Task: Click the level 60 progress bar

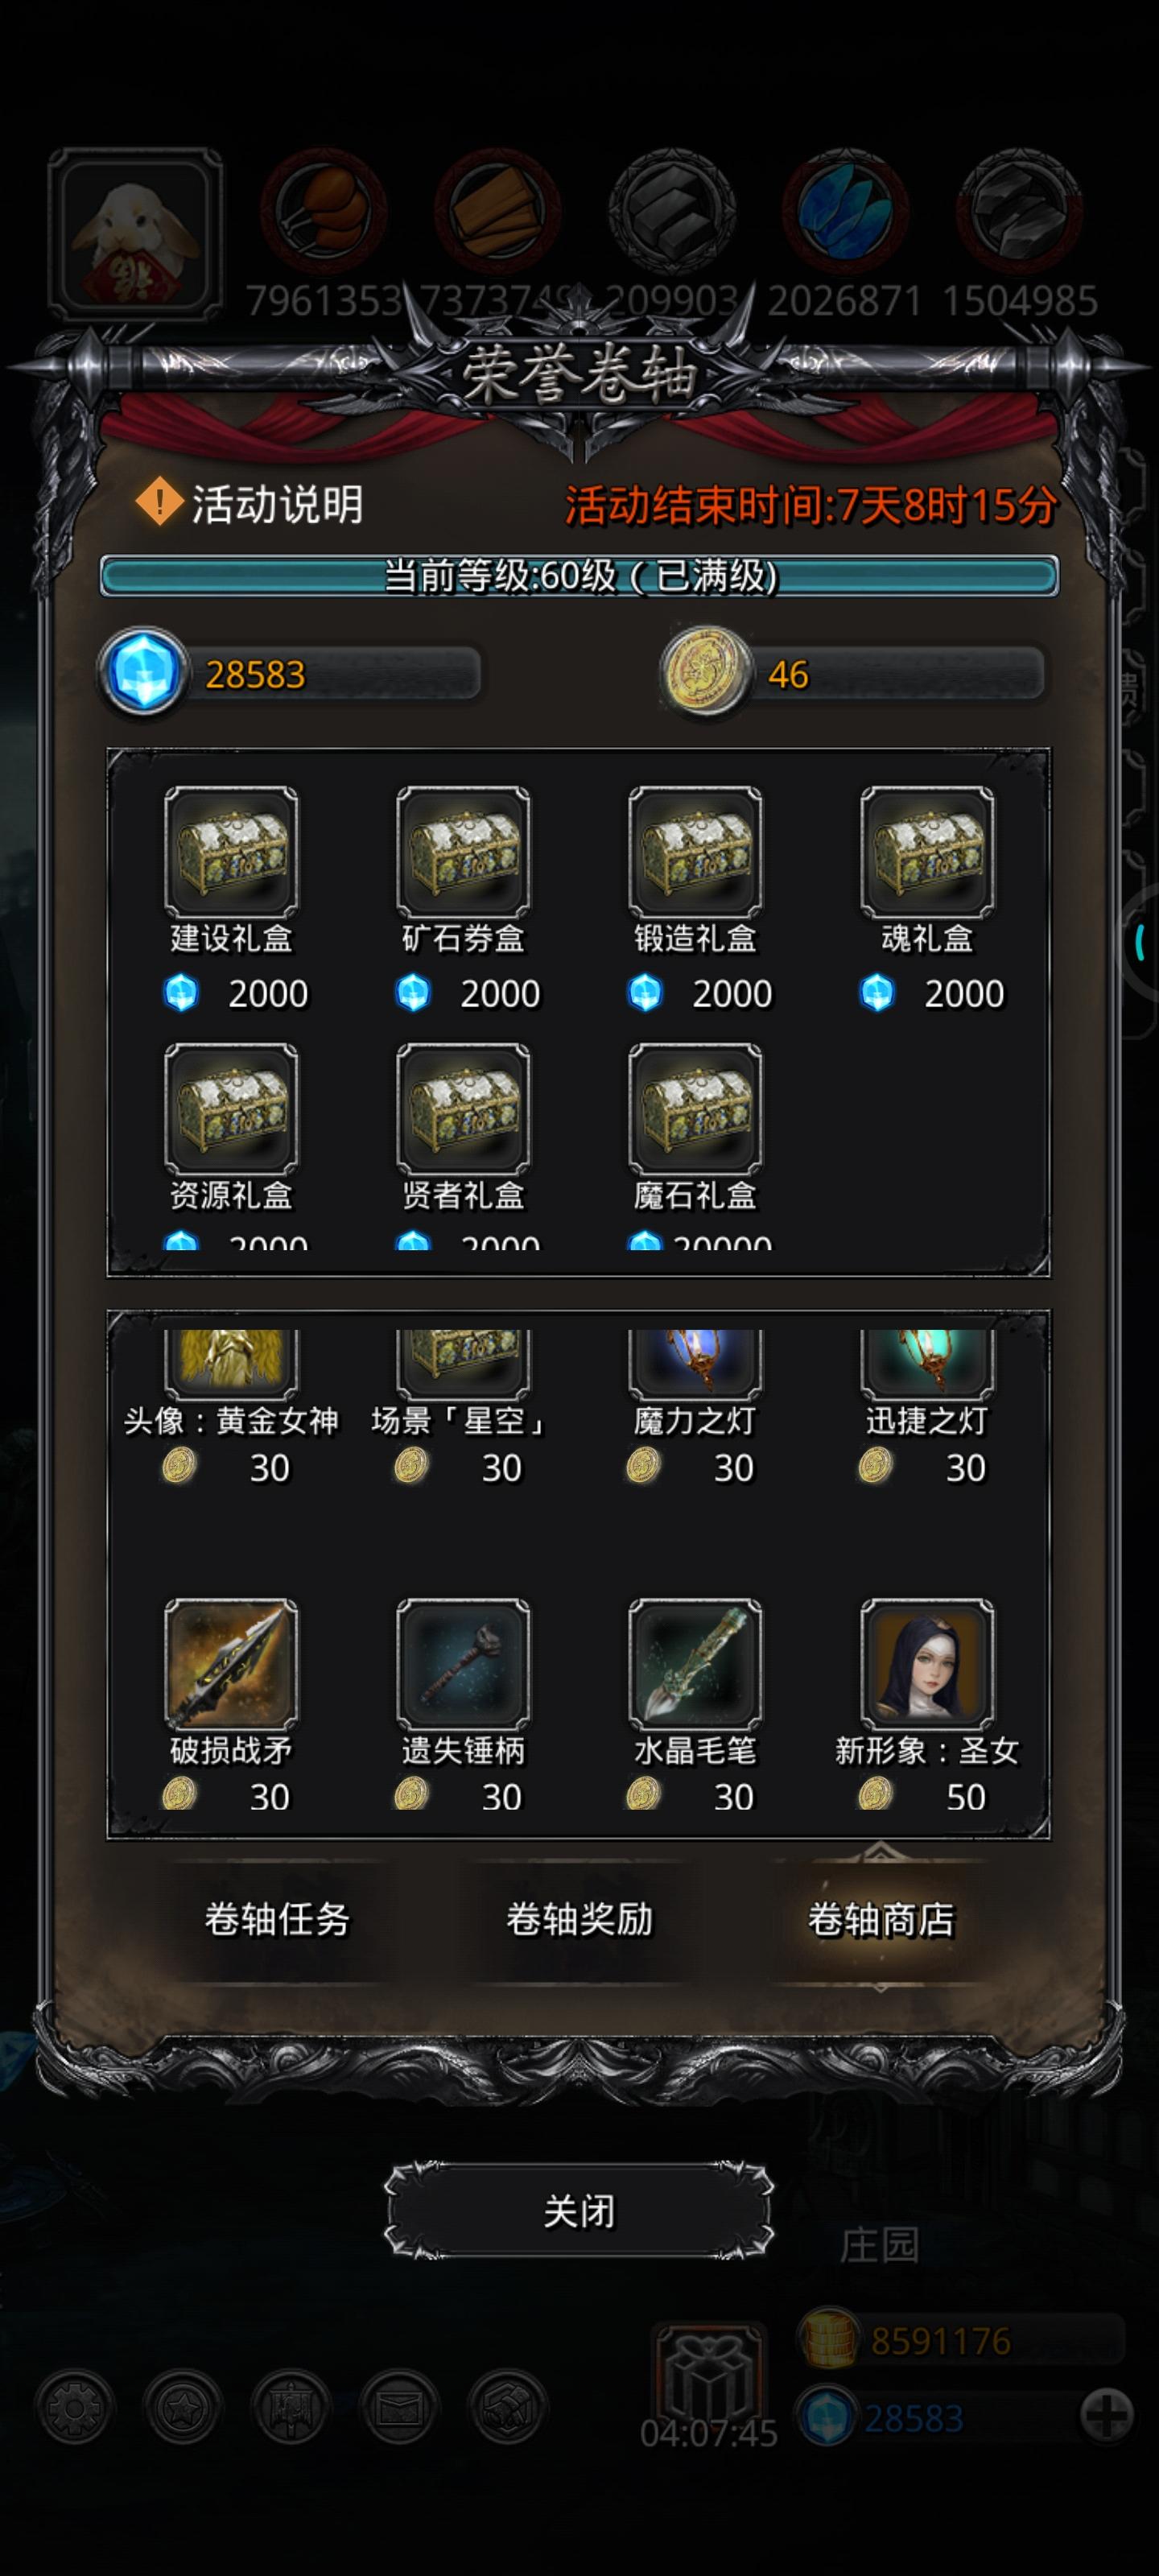Action: click(x=579, y=576)
